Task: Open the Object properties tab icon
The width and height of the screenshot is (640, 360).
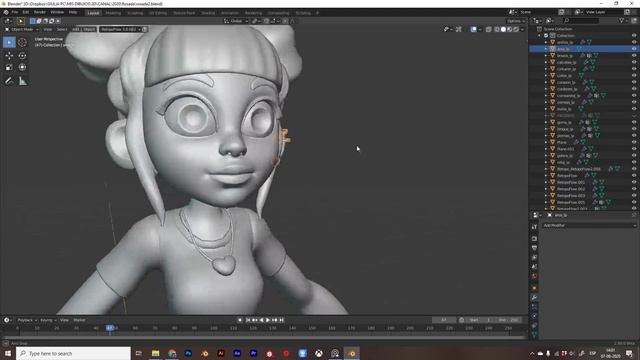Action: pos(534,288)
